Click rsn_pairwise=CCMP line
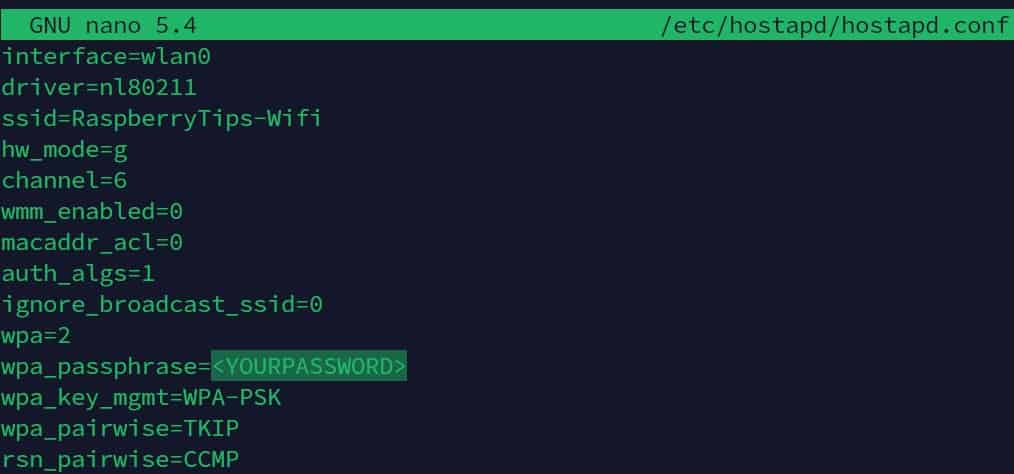Image resolution: width=1014 pixels, height=474 pixels. coord(120,460)
